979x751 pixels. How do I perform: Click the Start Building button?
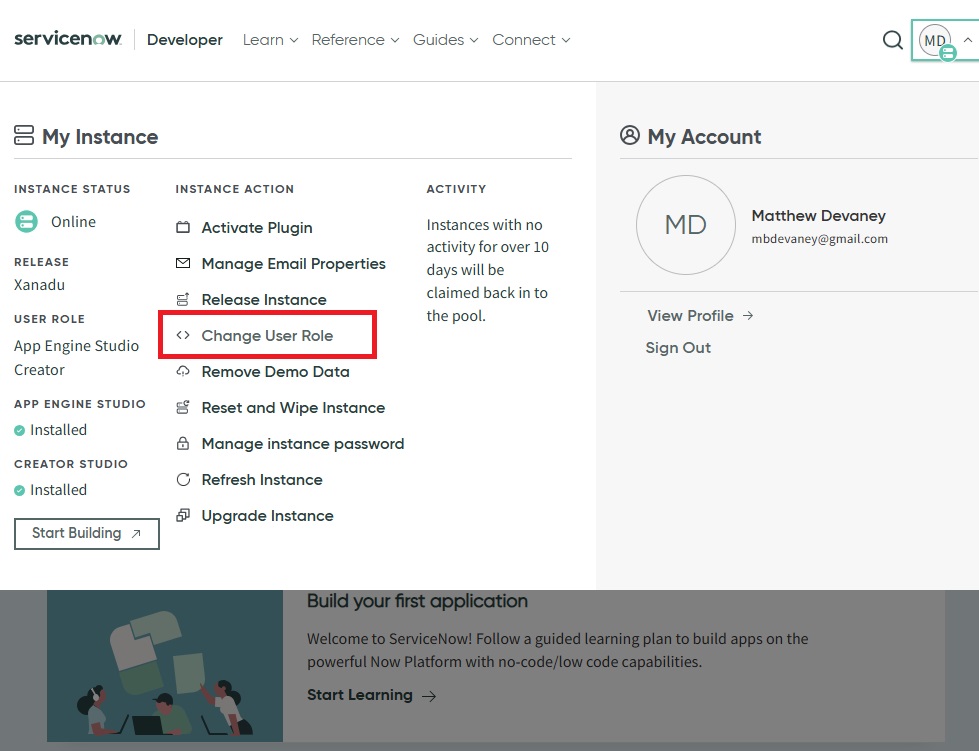87,534
